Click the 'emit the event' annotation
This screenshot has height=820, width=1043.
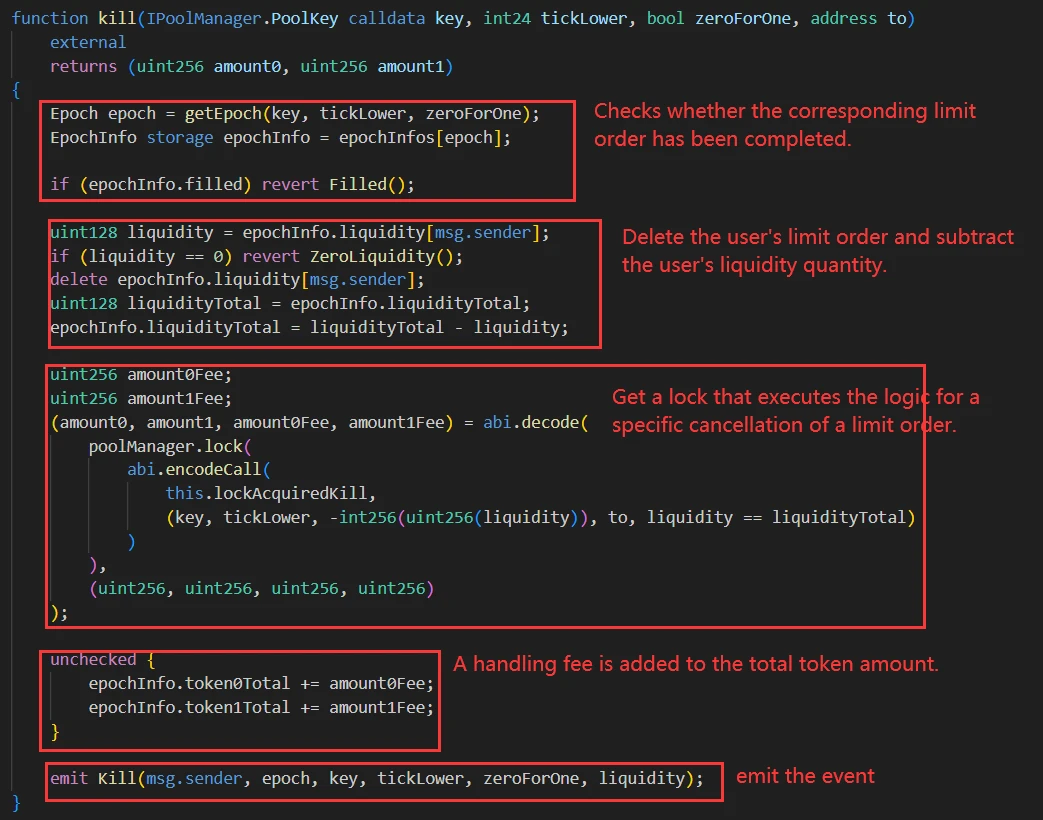coord(805,776)
